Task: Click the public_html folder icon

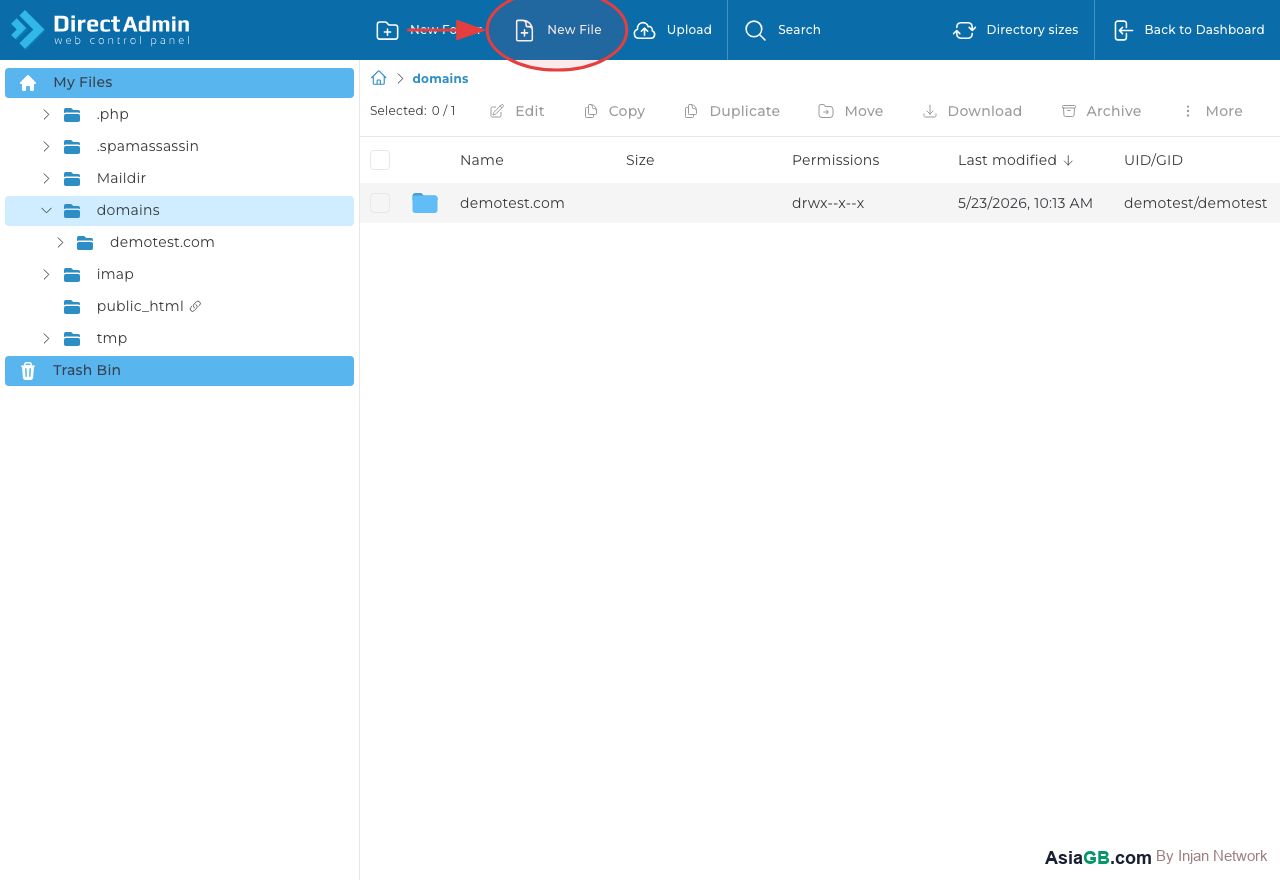Action: click(x=72, y=307)
